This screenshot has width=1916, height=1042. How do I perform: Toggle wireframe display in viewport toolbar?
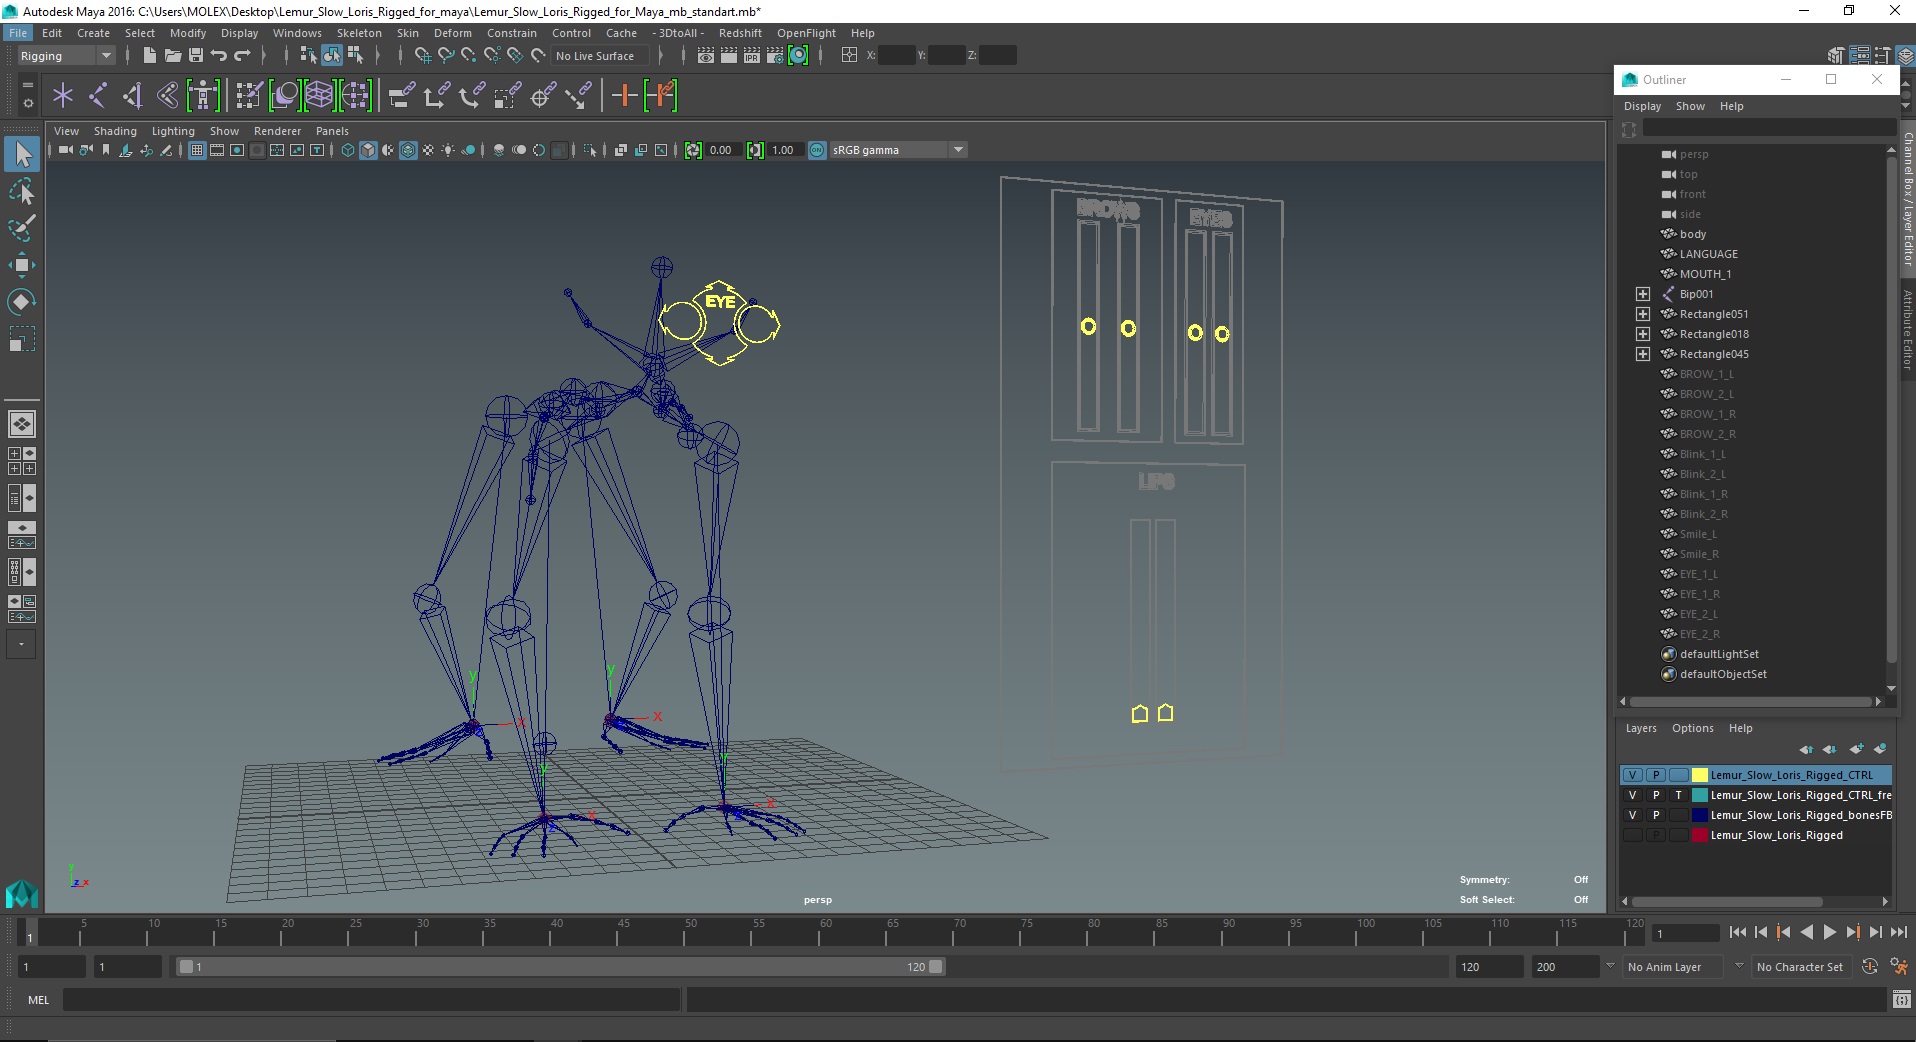[x=348, y=150]
